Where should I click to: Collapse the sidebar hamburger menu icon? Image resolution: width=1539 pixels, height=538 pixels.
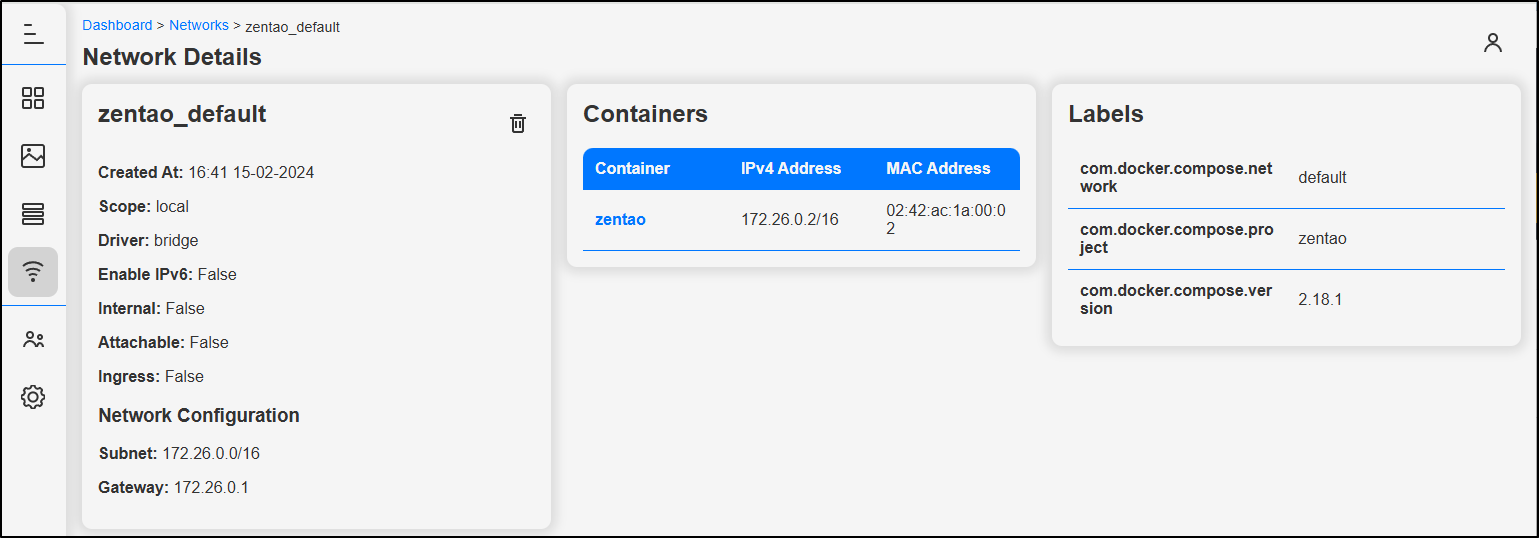click(x=33, y=34)
